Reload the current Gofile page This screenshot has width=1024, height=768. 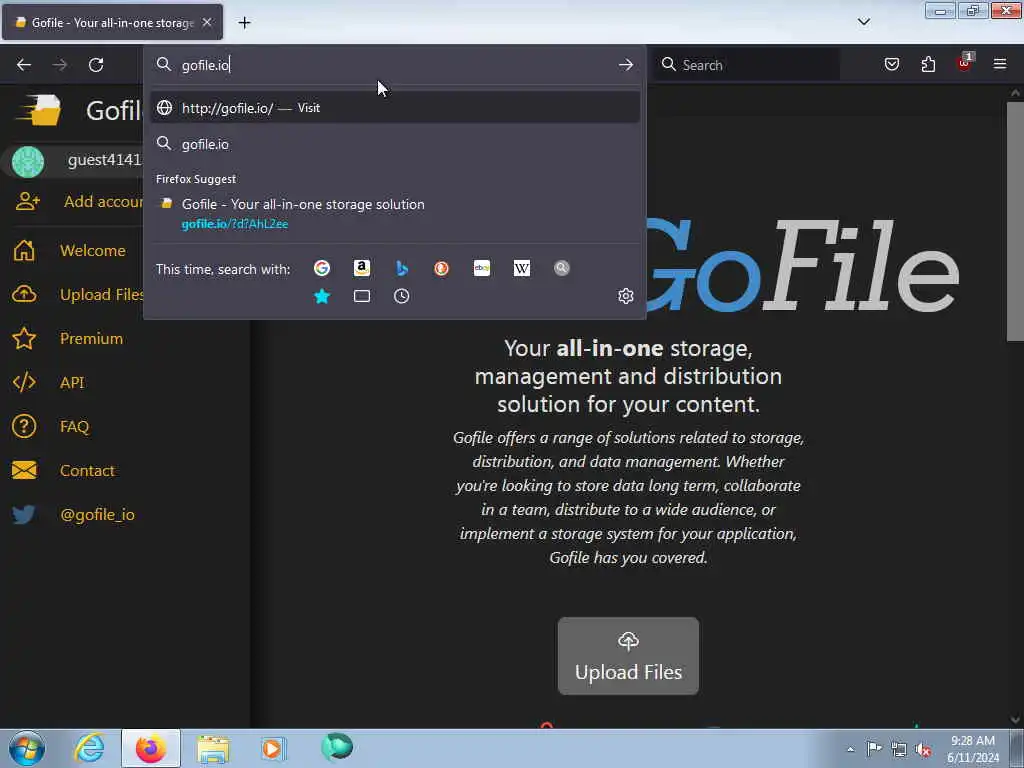96,65
